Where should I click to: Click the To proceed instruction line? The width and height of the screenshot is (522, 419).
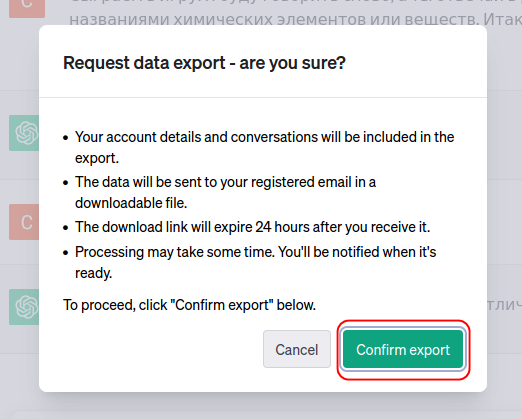point(189,305)
